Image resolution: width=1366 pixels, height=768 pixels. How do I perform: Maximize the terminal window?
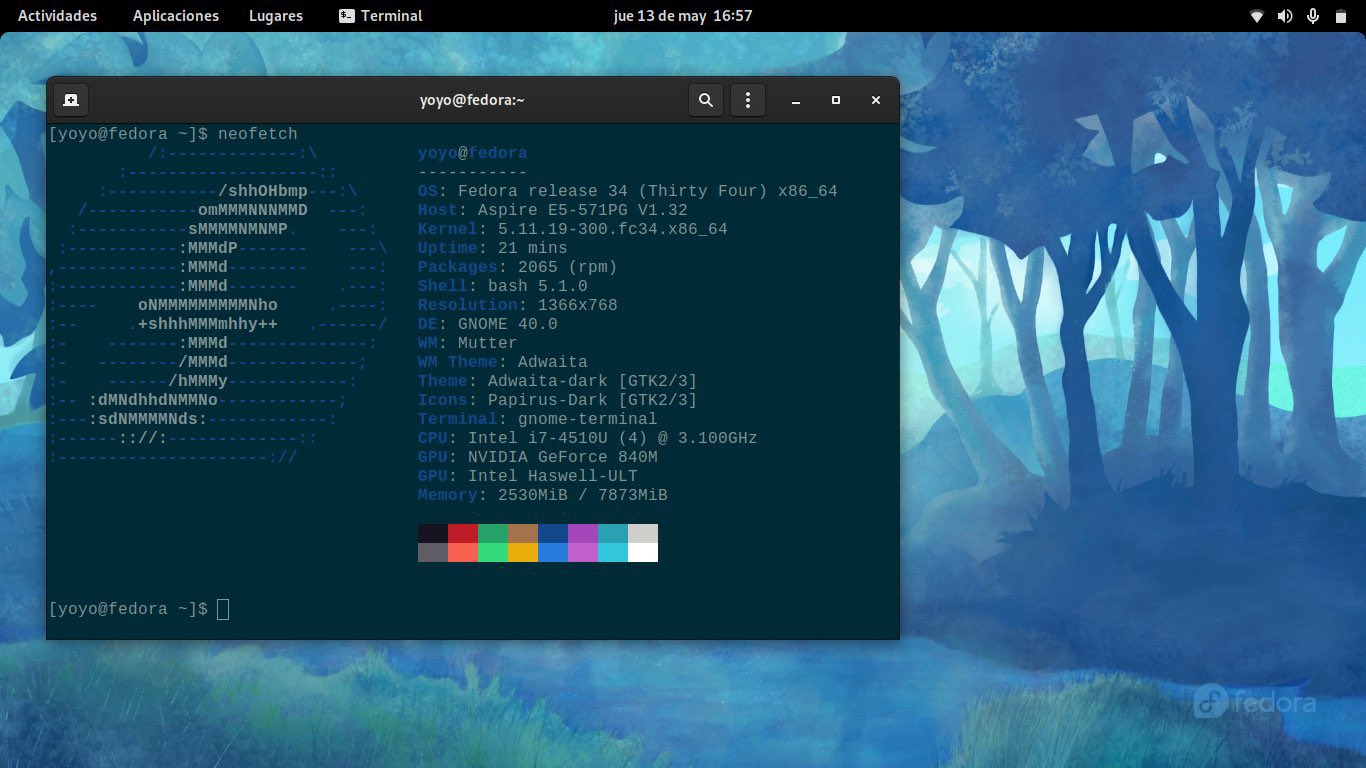point(836,100)
